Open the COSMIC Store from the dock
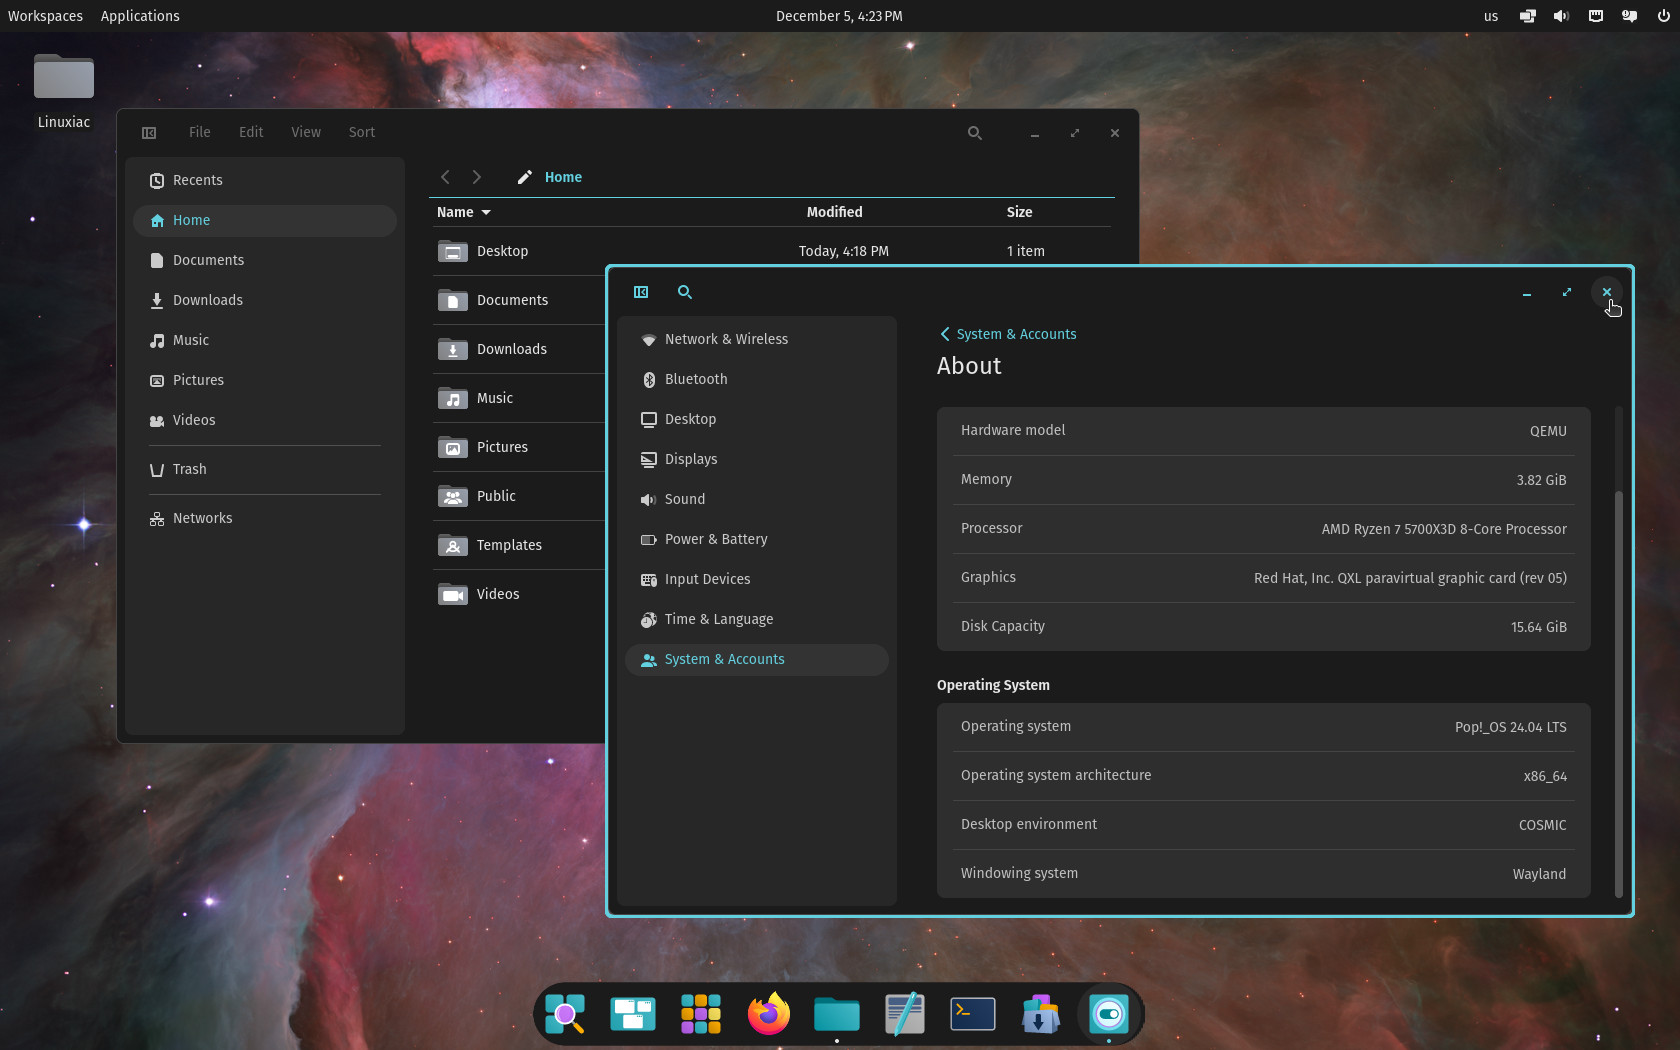Image resolution: width=1680 pixels, height=1050 pixels. 1041,1014
